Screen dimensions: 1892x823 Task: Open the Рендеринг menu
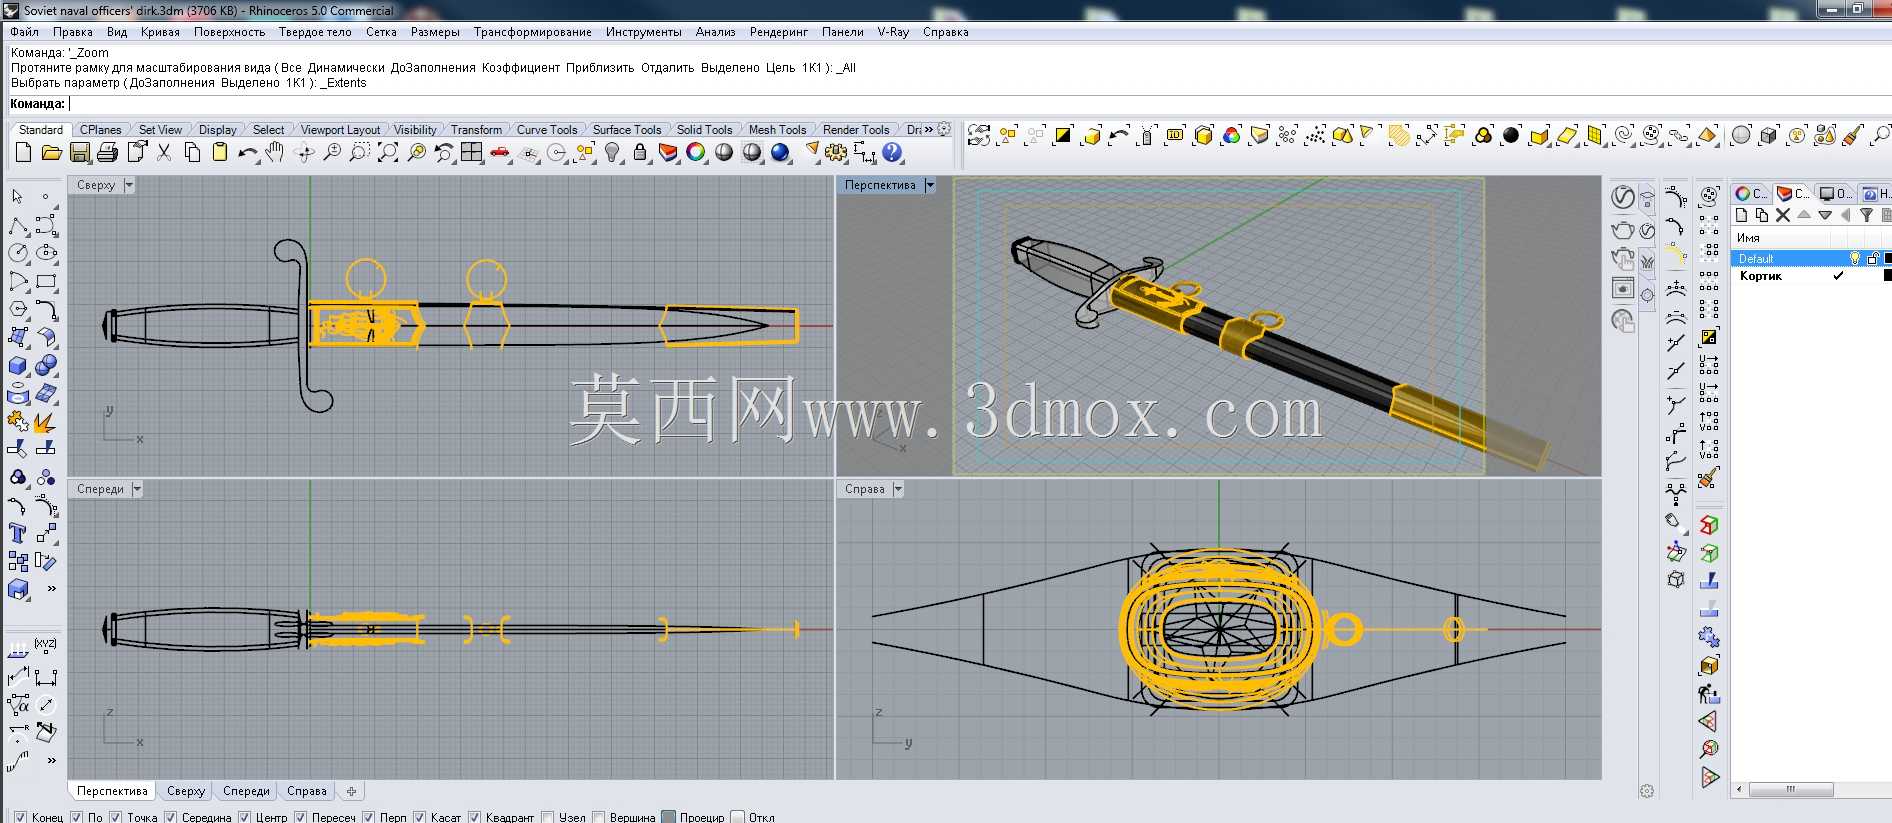[x=778, y=32]
